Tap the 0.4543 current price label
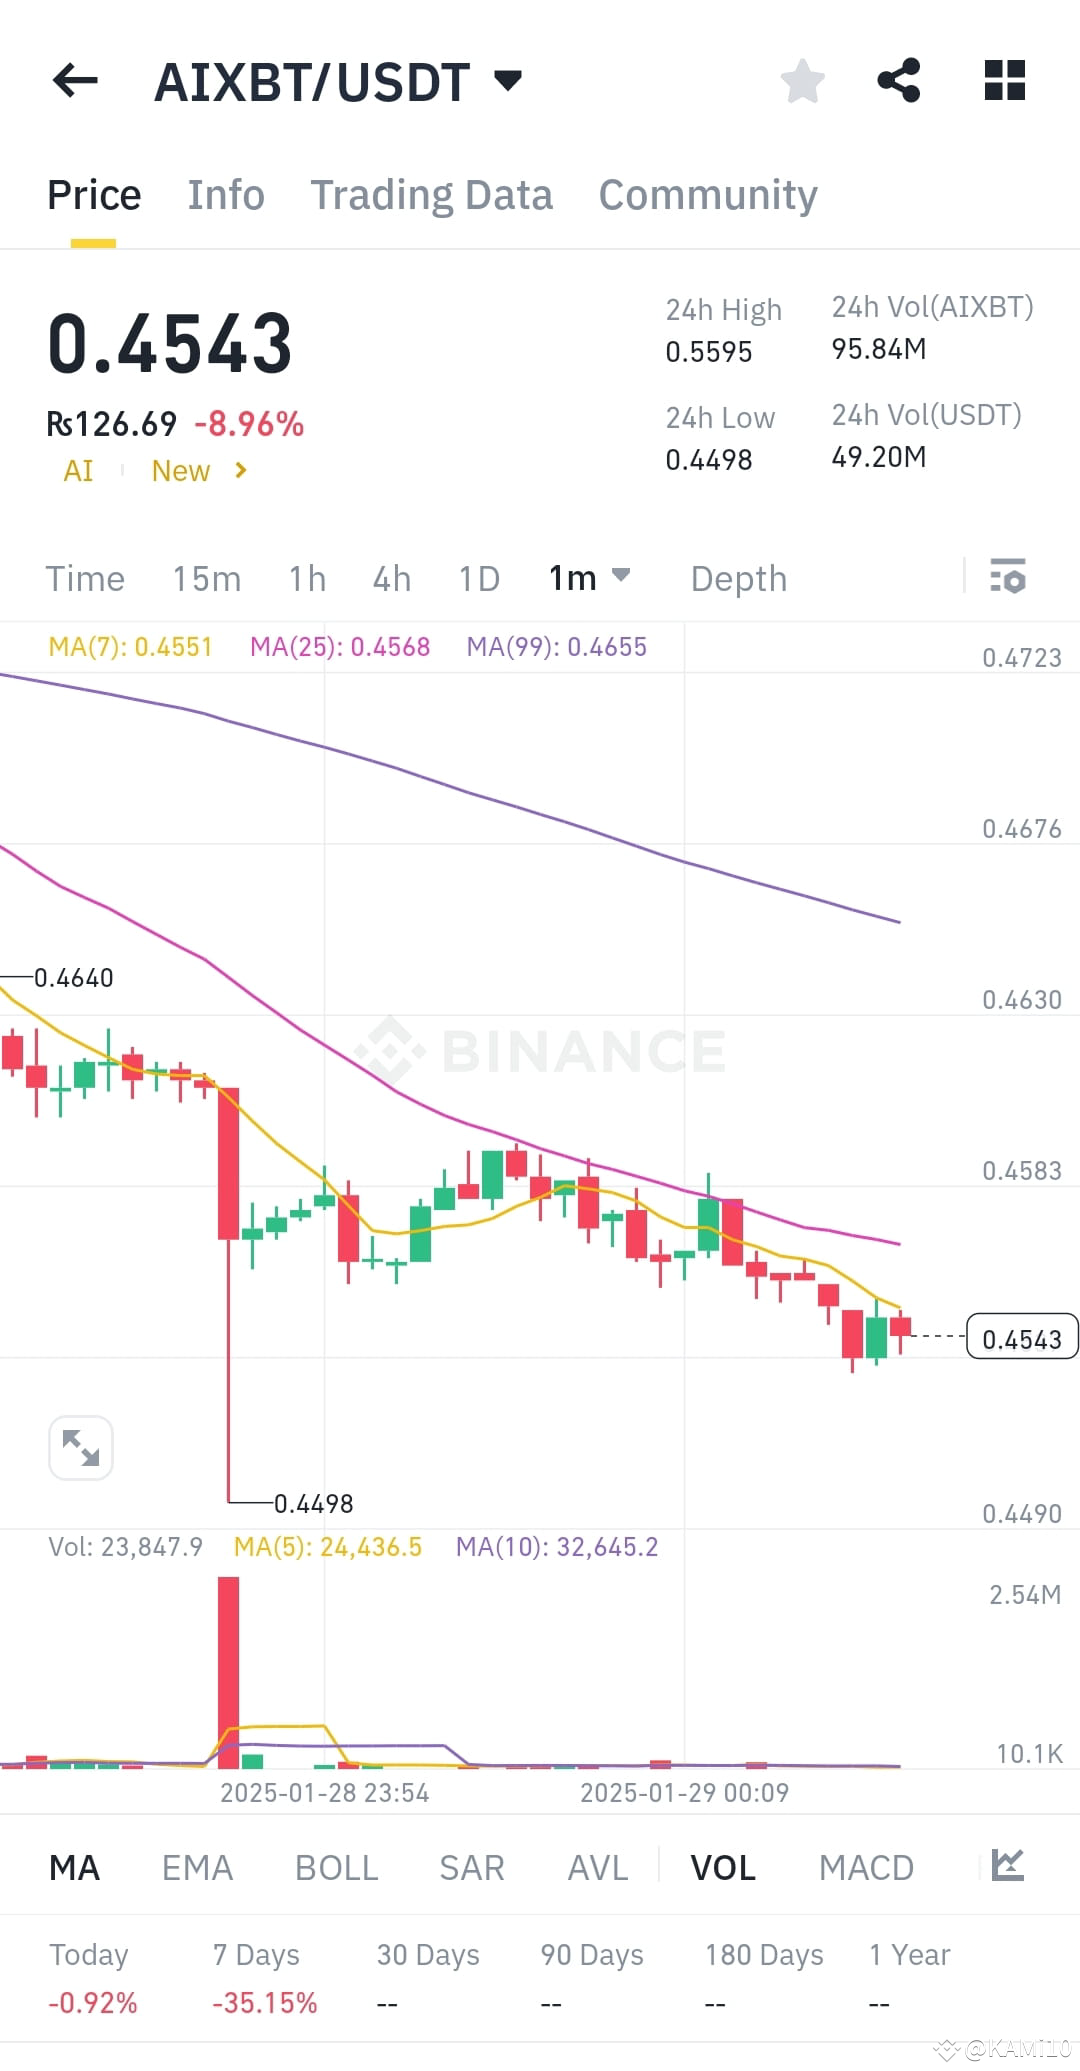The image size is (1080, 2071). 1021,1338
